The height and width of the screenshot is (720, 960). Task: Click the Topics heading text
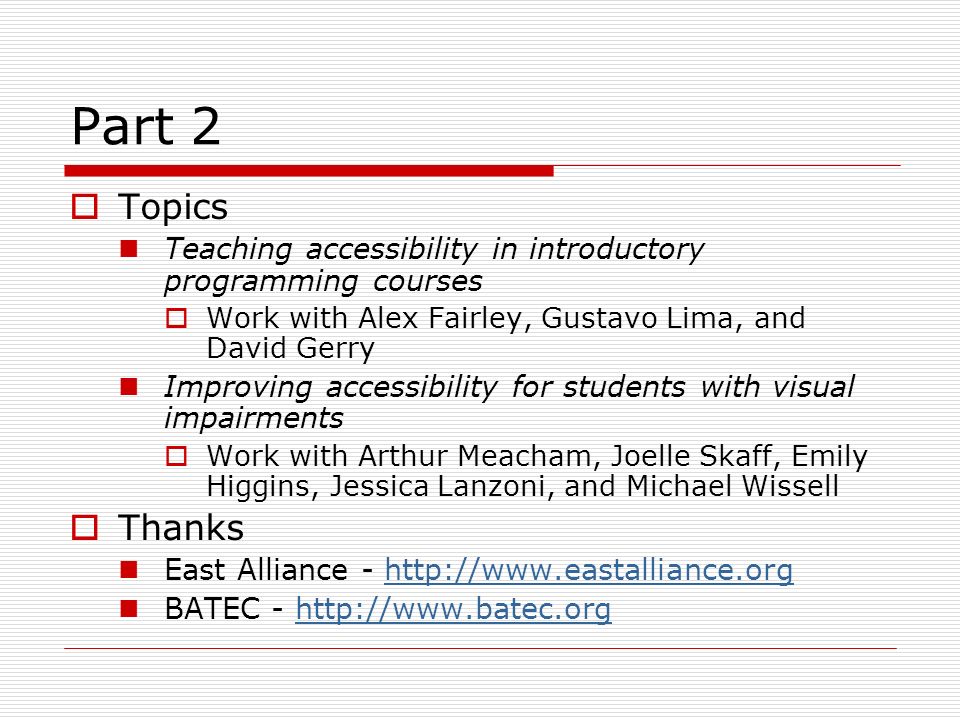[173, 207]
